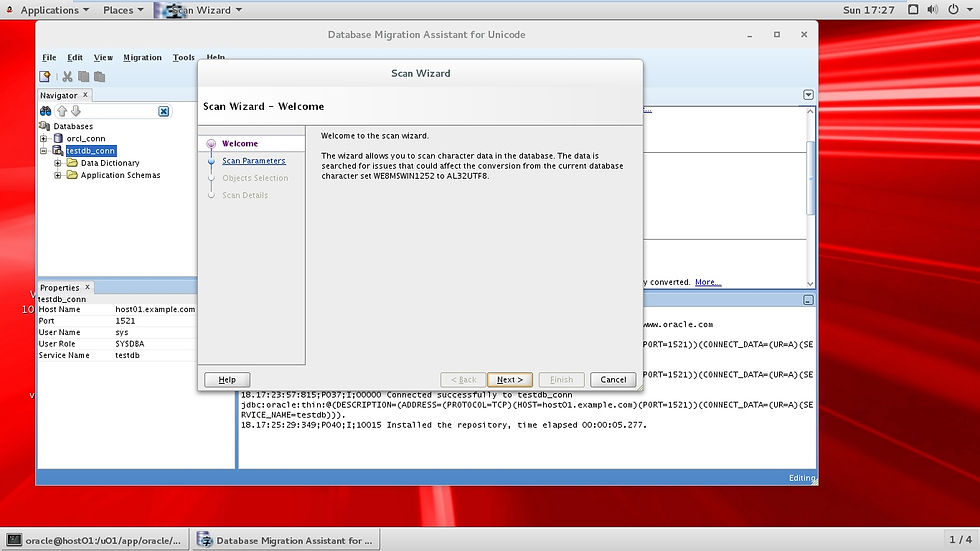Expand the Data Dictionary node

(x=58, y=163)
